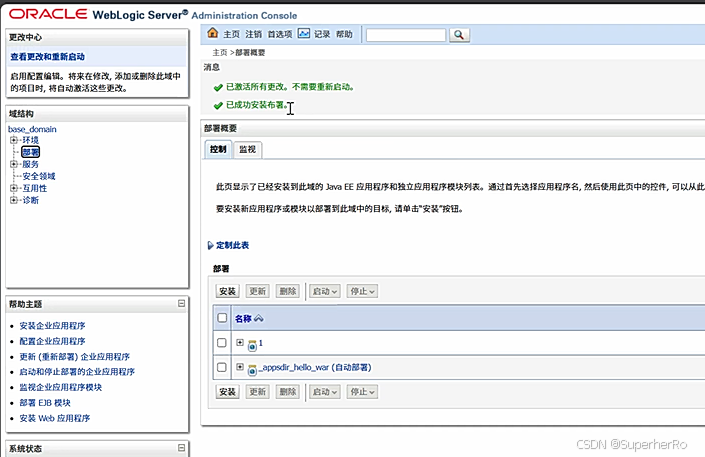Collapse the 系统状态 panel
This screenshot has height=457, width=705.
(181, 448)
